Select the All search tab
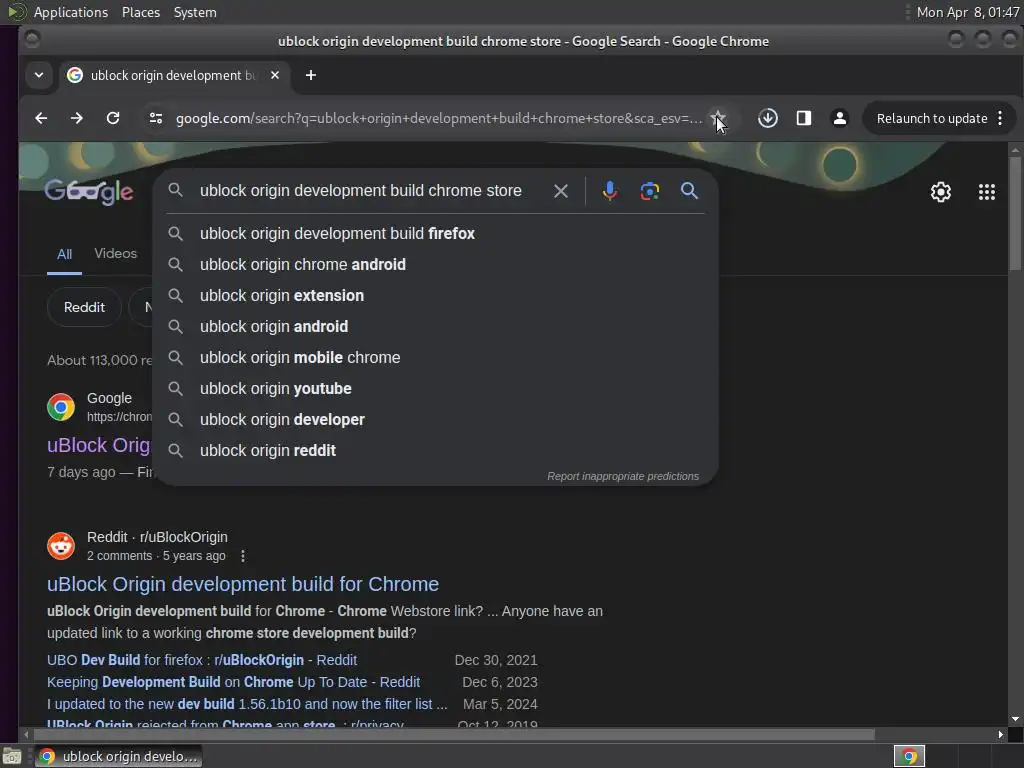The image size is (1024, 768). click(x=64, y=254)
